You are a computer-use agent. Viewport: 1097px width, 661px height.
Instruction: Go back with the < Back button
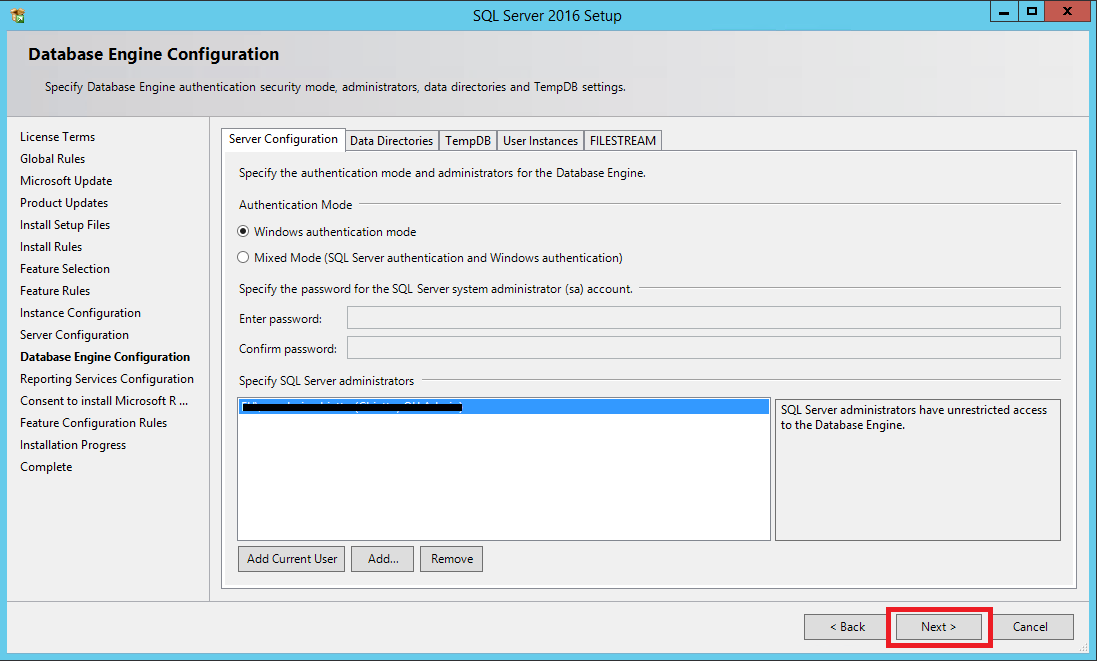click(x=847, y=627)
